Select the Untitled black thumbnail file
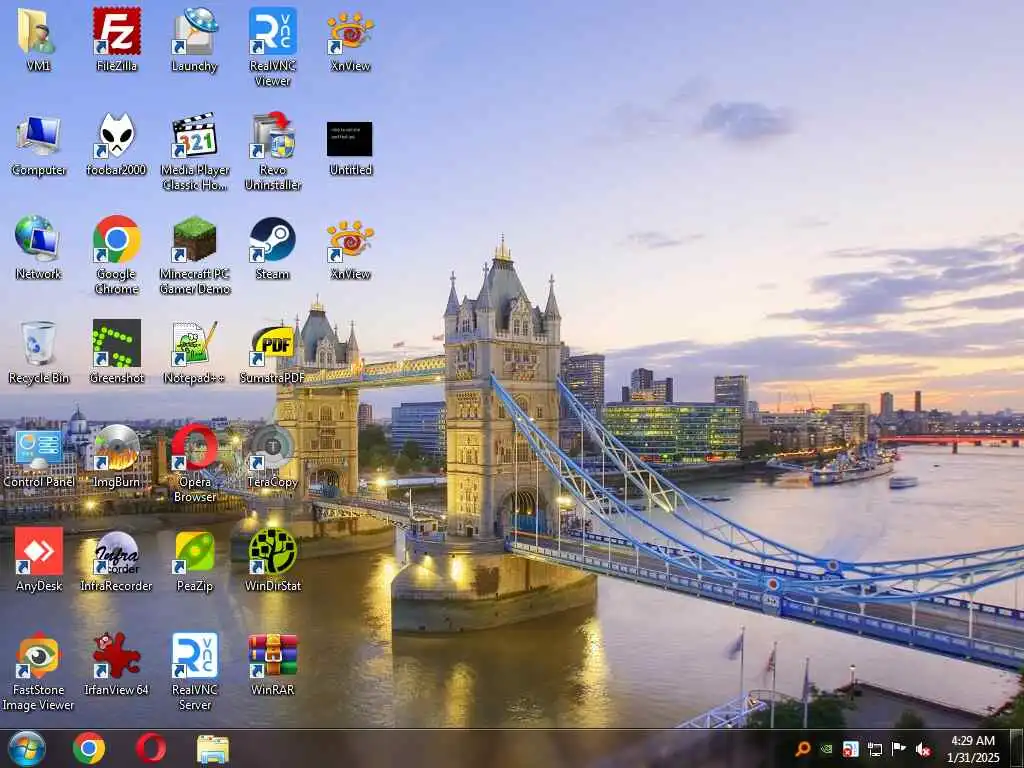This screenshot has height=768, width=1024. [x=350, y=139]
